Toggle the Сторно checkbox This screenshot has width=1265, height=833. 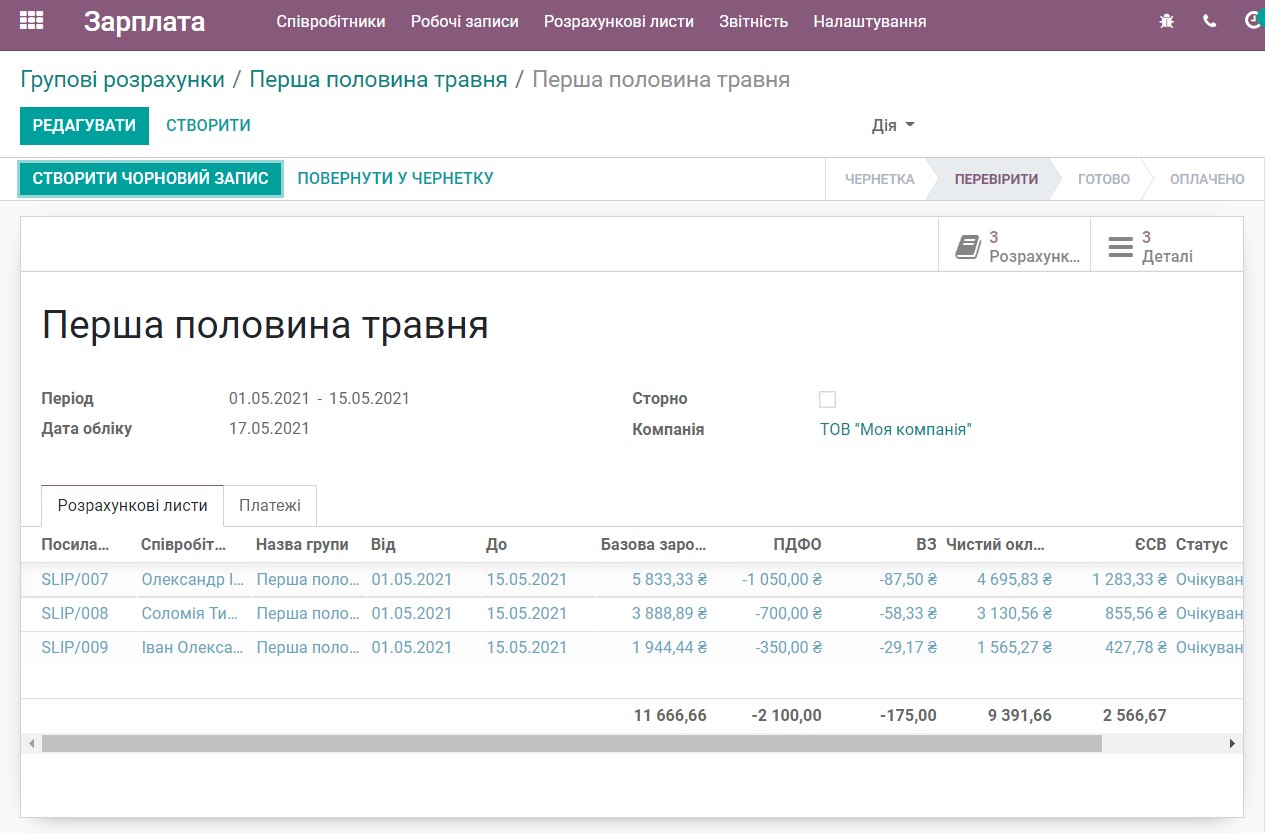coord(827,398)
